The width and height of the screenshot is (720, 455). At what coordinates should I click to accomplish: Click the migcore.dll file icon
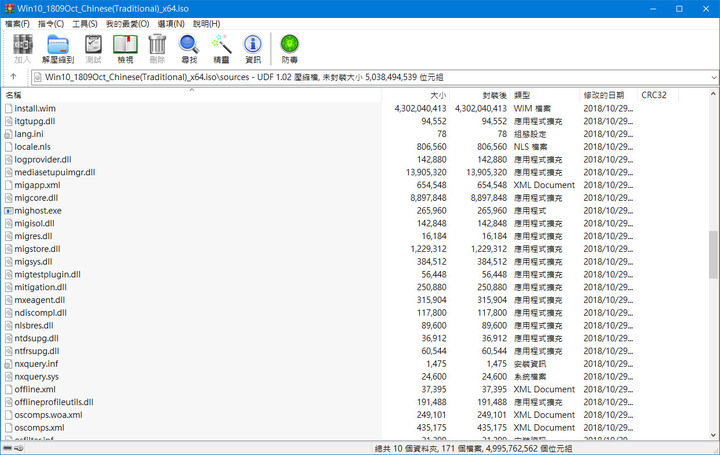pyautogui.click(x=8, y=198)
